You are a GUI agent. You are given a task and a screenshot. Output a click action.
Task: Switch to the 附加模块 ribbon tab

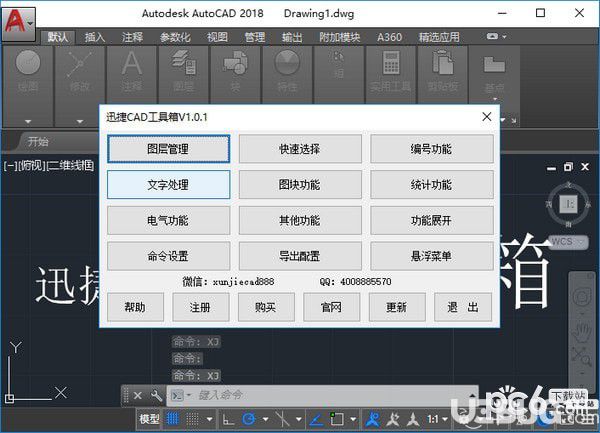pyautogui.click(x=340, y=37)
